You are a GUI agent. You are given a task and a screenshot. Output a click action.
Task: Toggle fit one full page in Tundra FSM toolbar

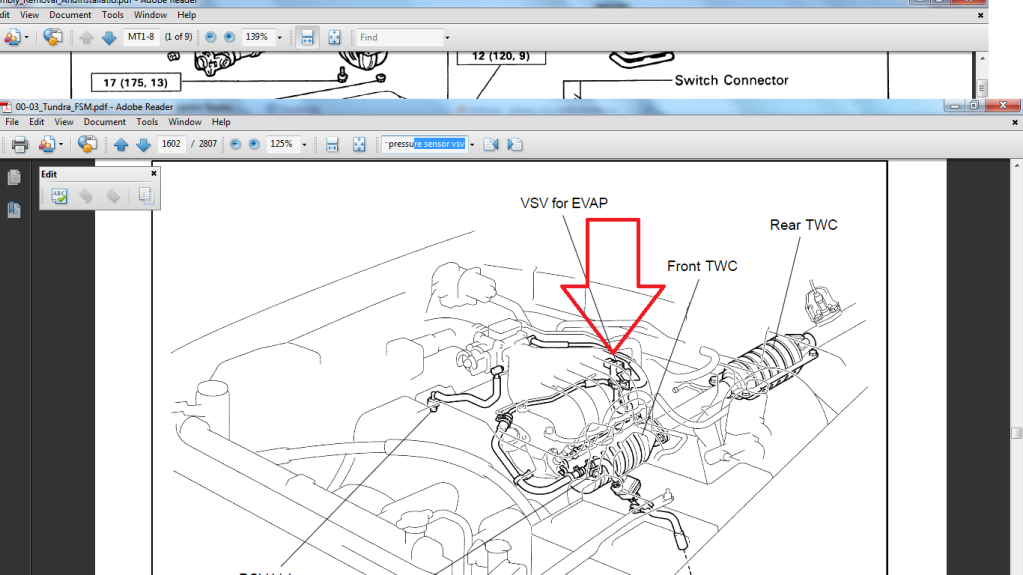pos(359,144)
